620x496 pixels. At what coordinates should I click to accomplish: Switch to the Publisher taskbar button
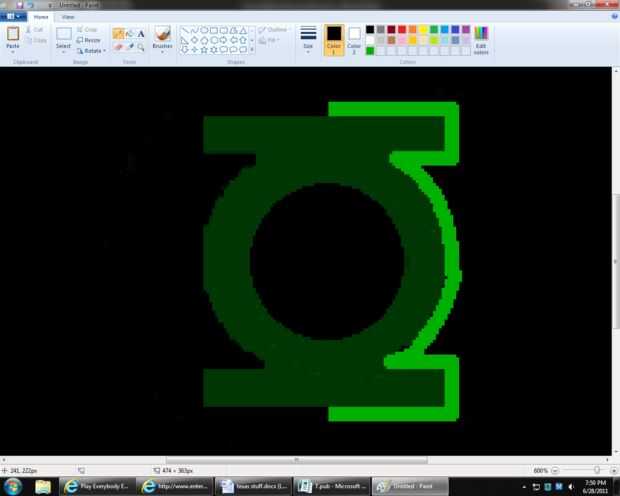(331, 487)
